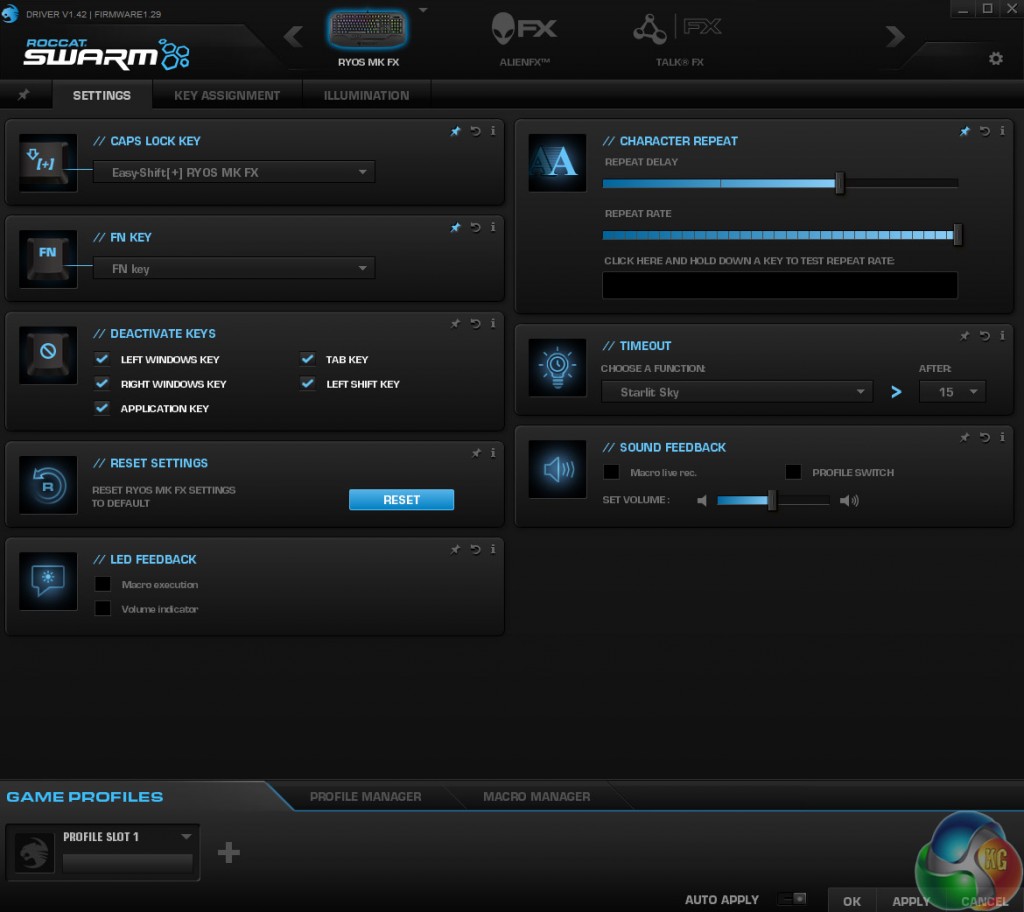Image resolution: width=1024 pixels, height=912 pixels.
Task: Open the Timeout function dropdown
Action: point(737,392)
